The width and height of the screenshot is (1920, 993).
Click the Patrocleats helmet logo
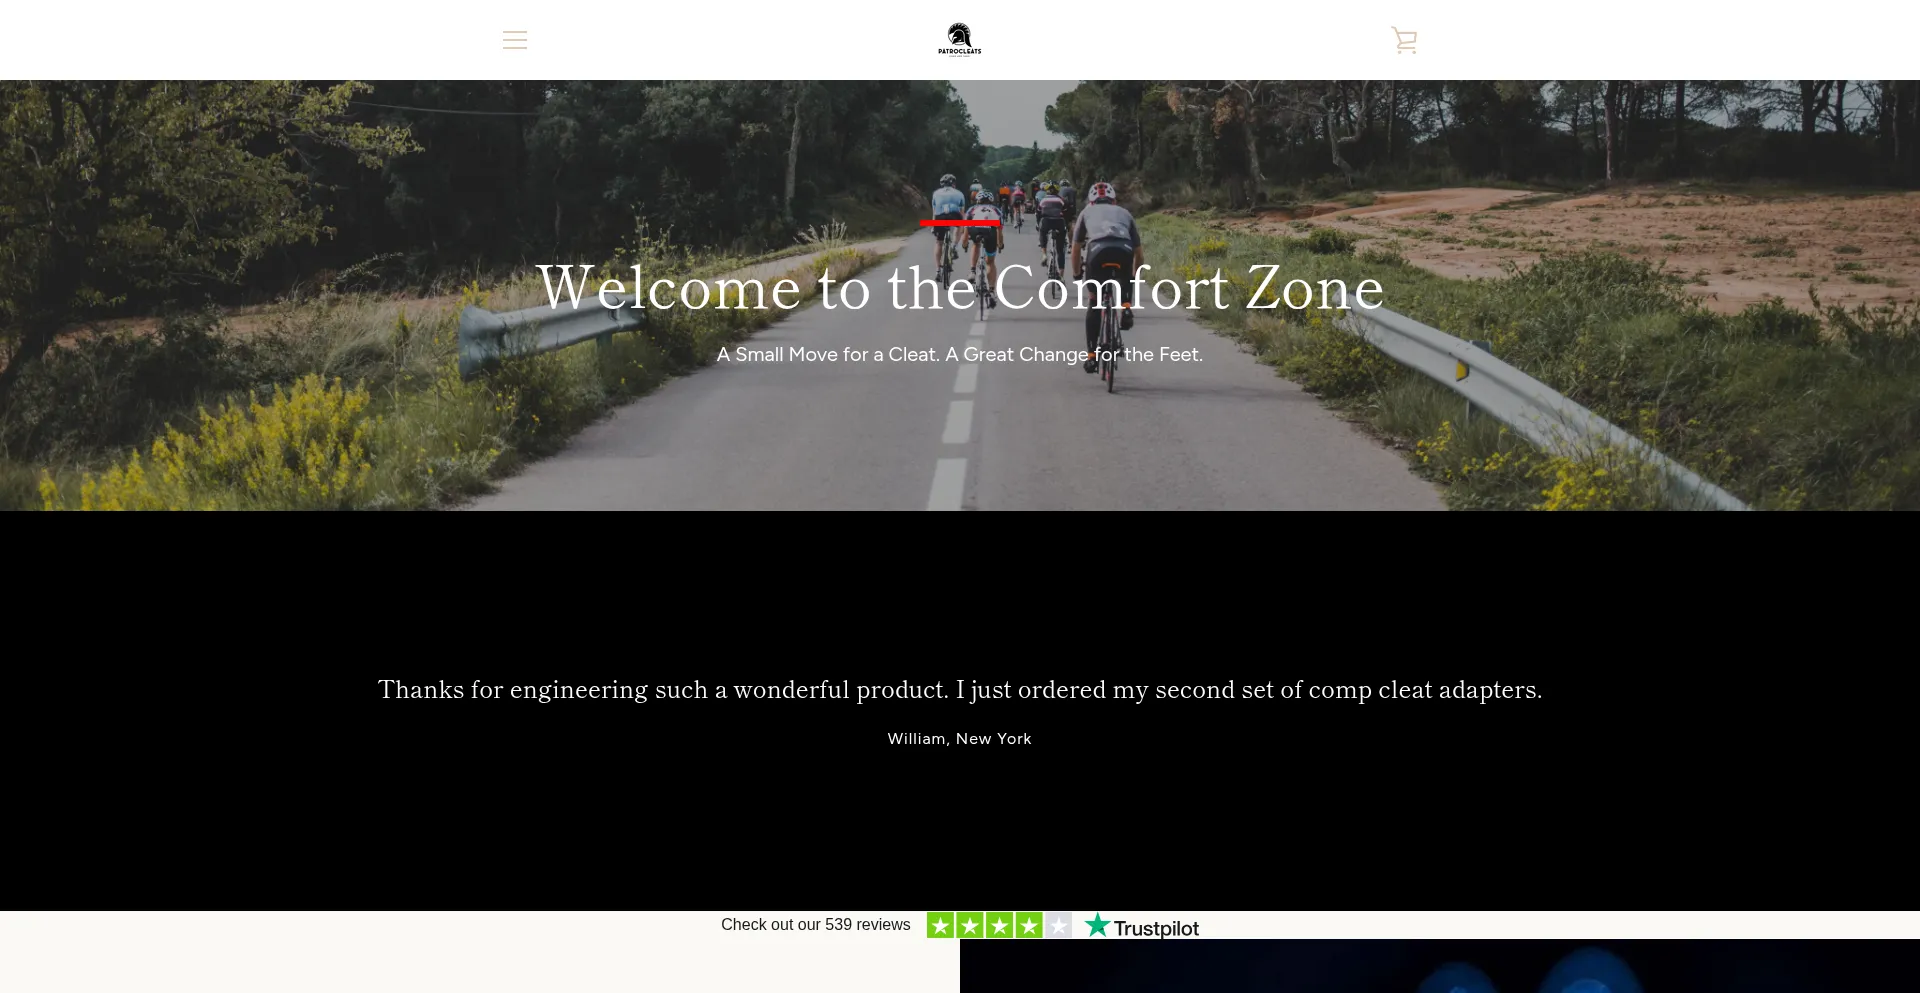pos(959,40)
